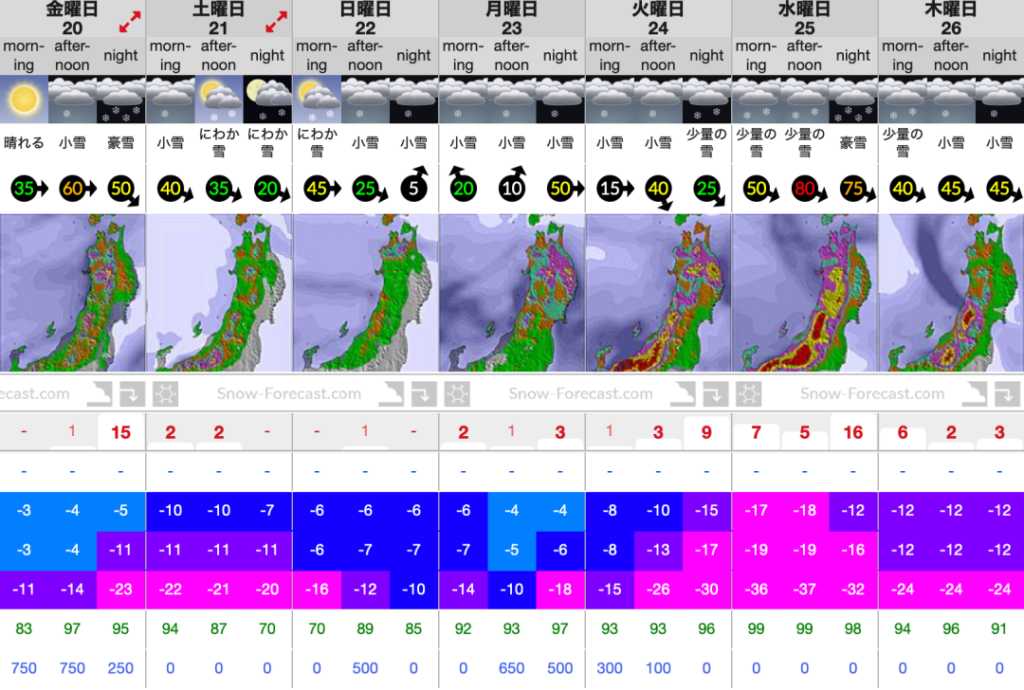Image resolution: width=1024 pixels, height=690 pixels.
Task: Select the Tuesday 24 day header
Action: click(x=658, y=18)
